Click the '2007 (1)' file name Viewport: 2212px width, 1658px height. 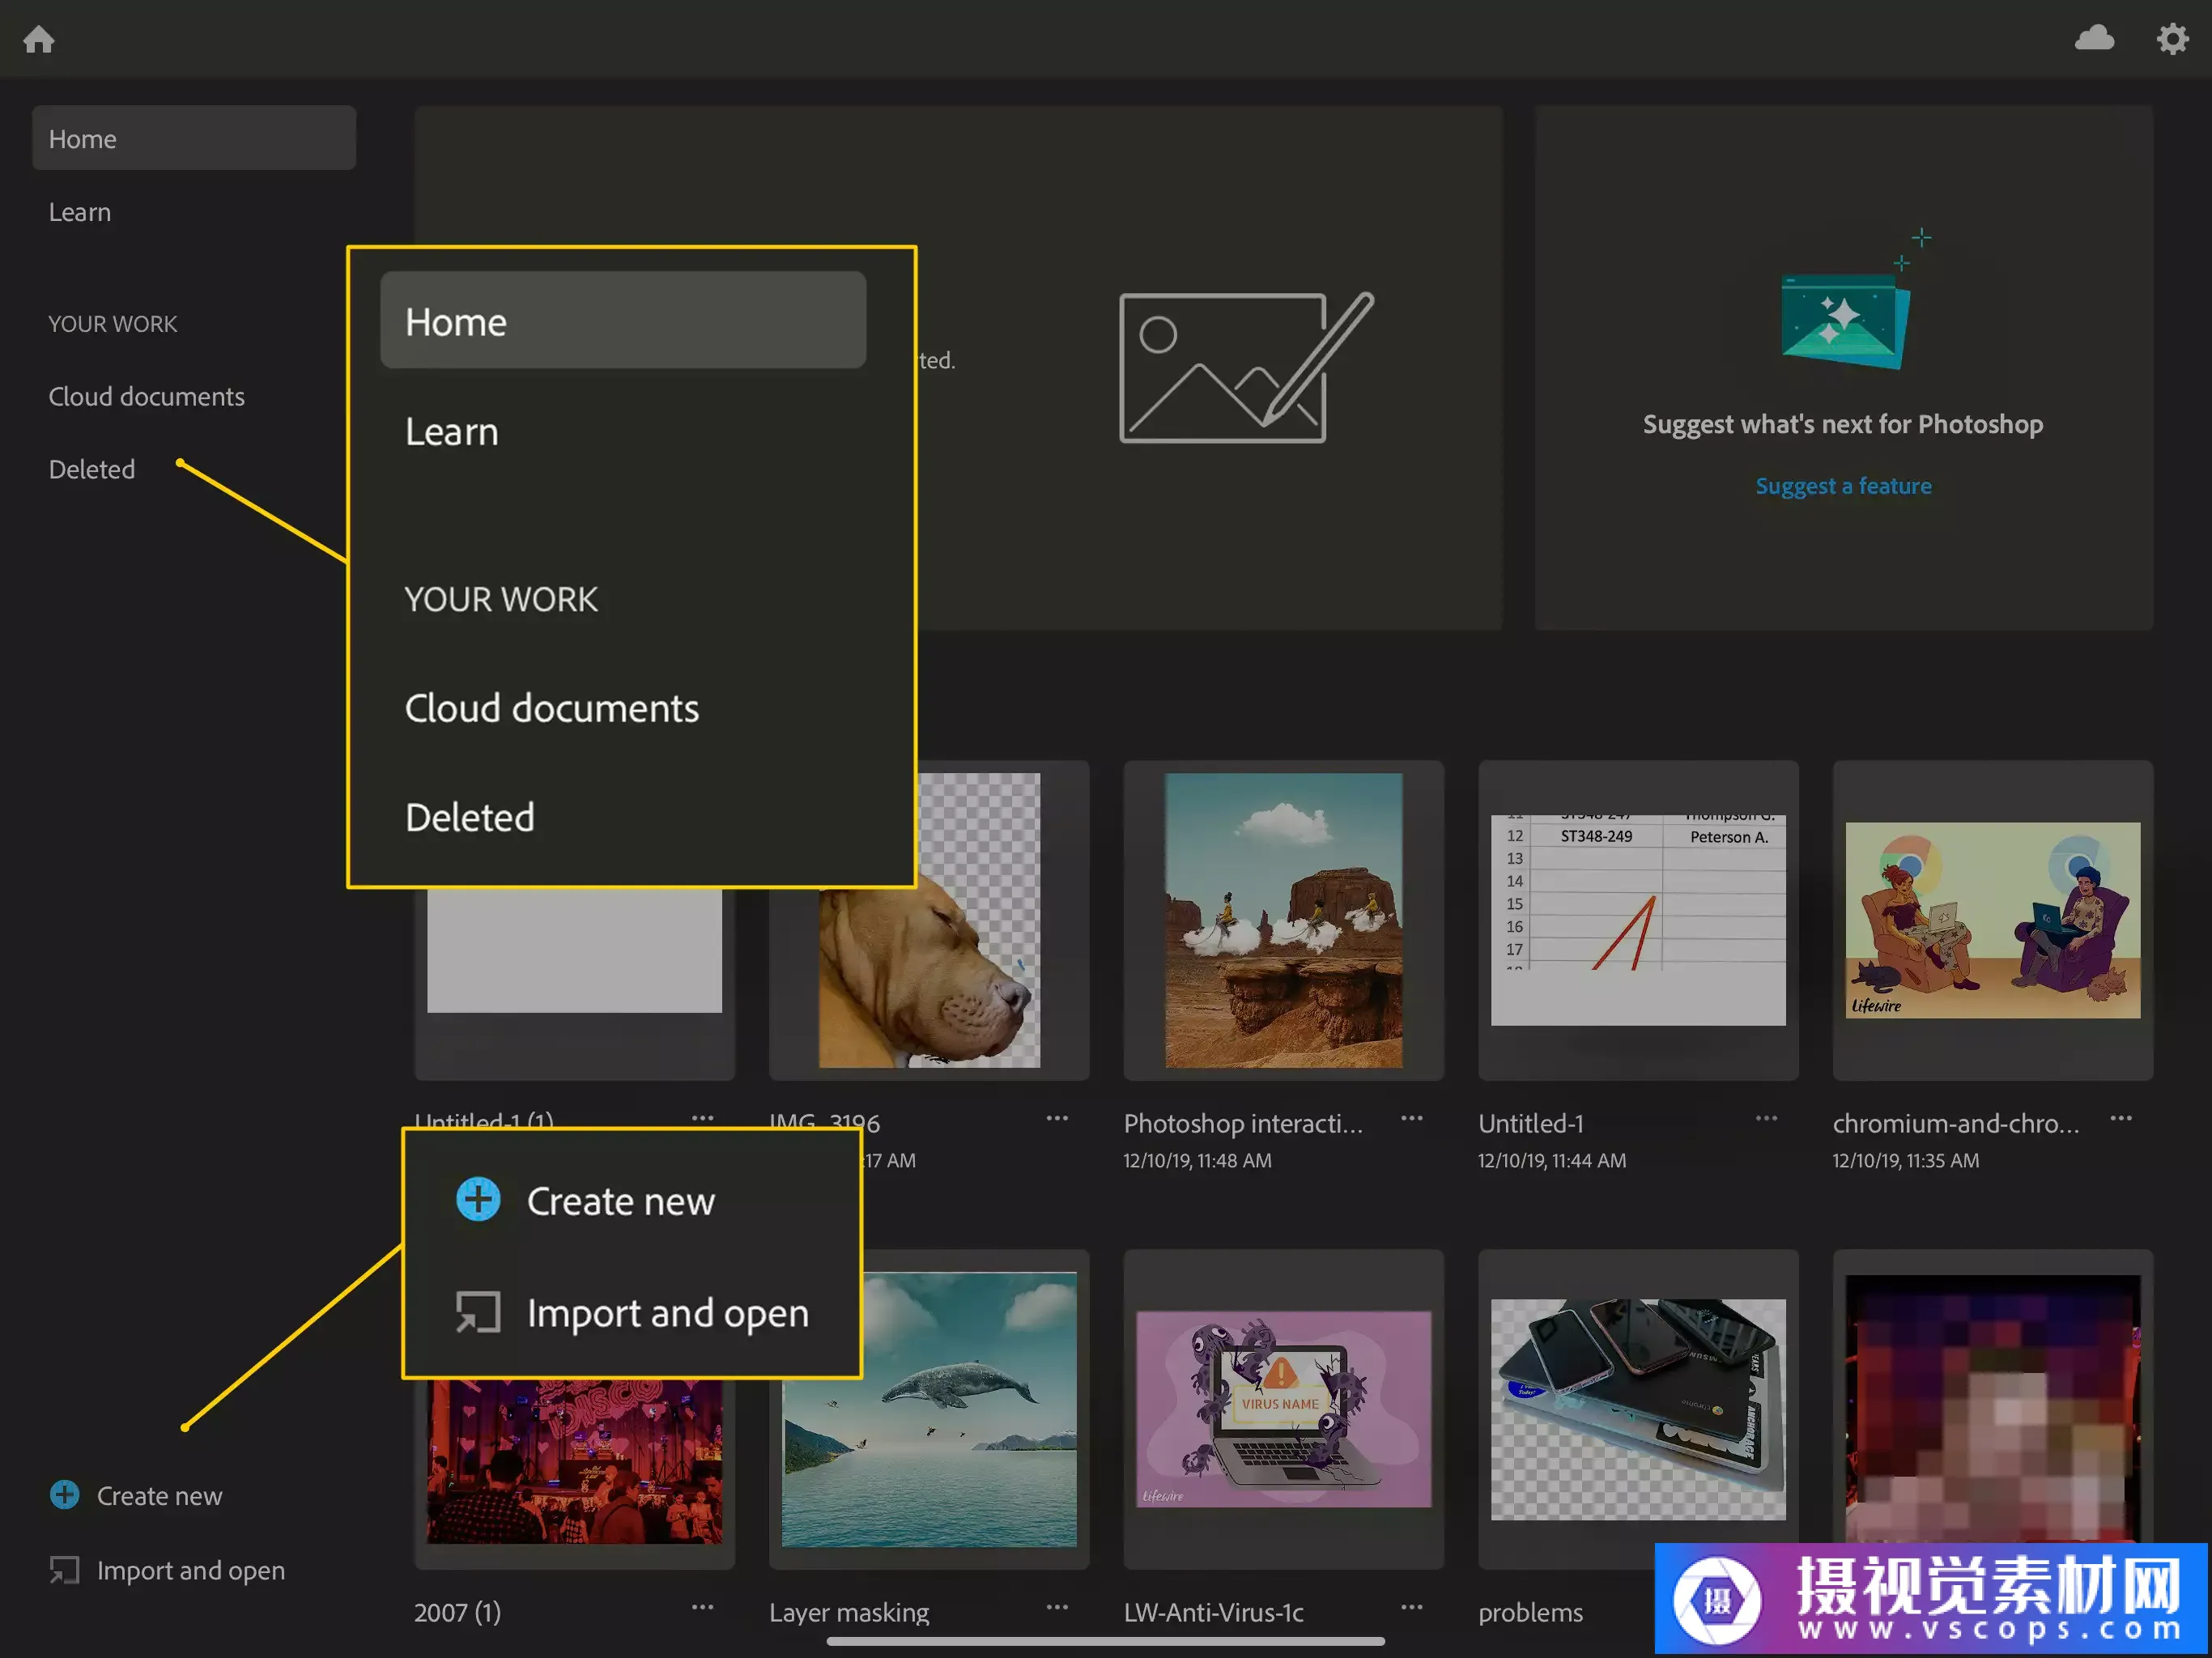tap(457, 1612)
